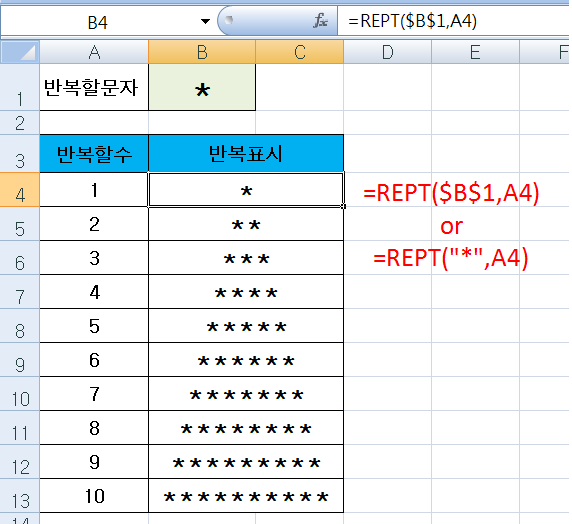Click the formula bar with =REPT($B$1,A4)
The image size is (572, 524).
453,21
